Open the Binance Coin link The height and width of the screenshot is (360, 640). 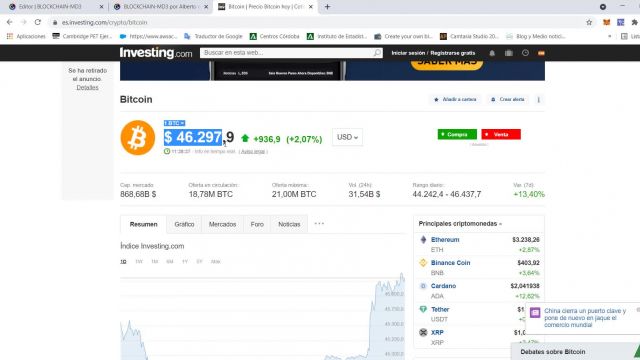click(x=451, y=263)
